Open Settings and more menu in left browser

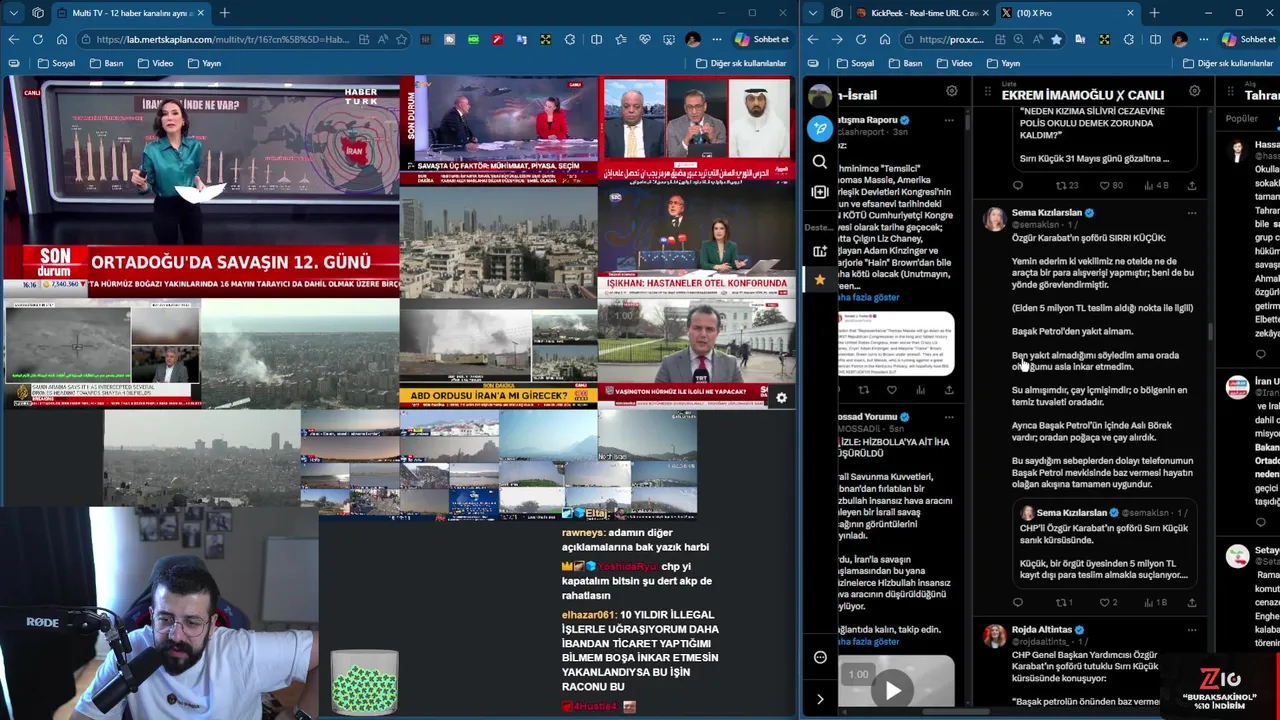pyautogui.click(x=716, y=39)
